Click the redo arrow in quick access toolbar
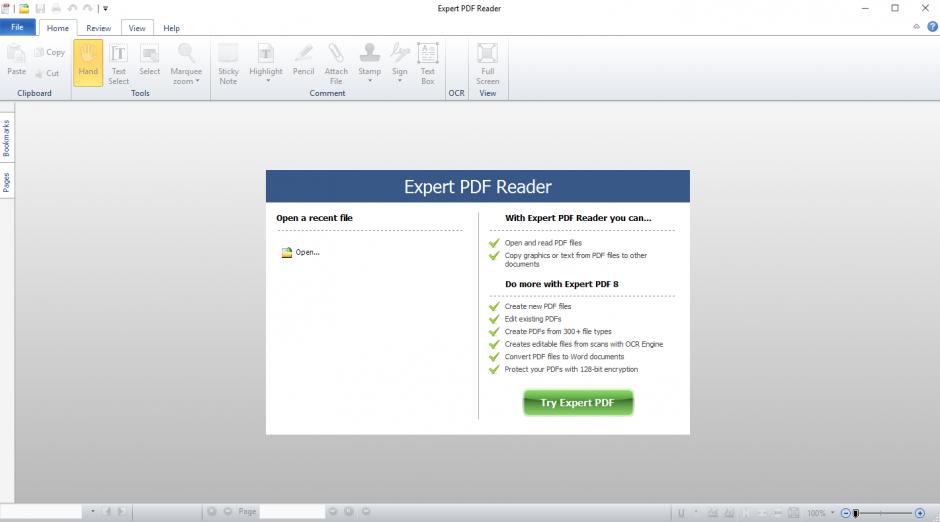This screenshot has height=522, width=940. pos(88,8)
